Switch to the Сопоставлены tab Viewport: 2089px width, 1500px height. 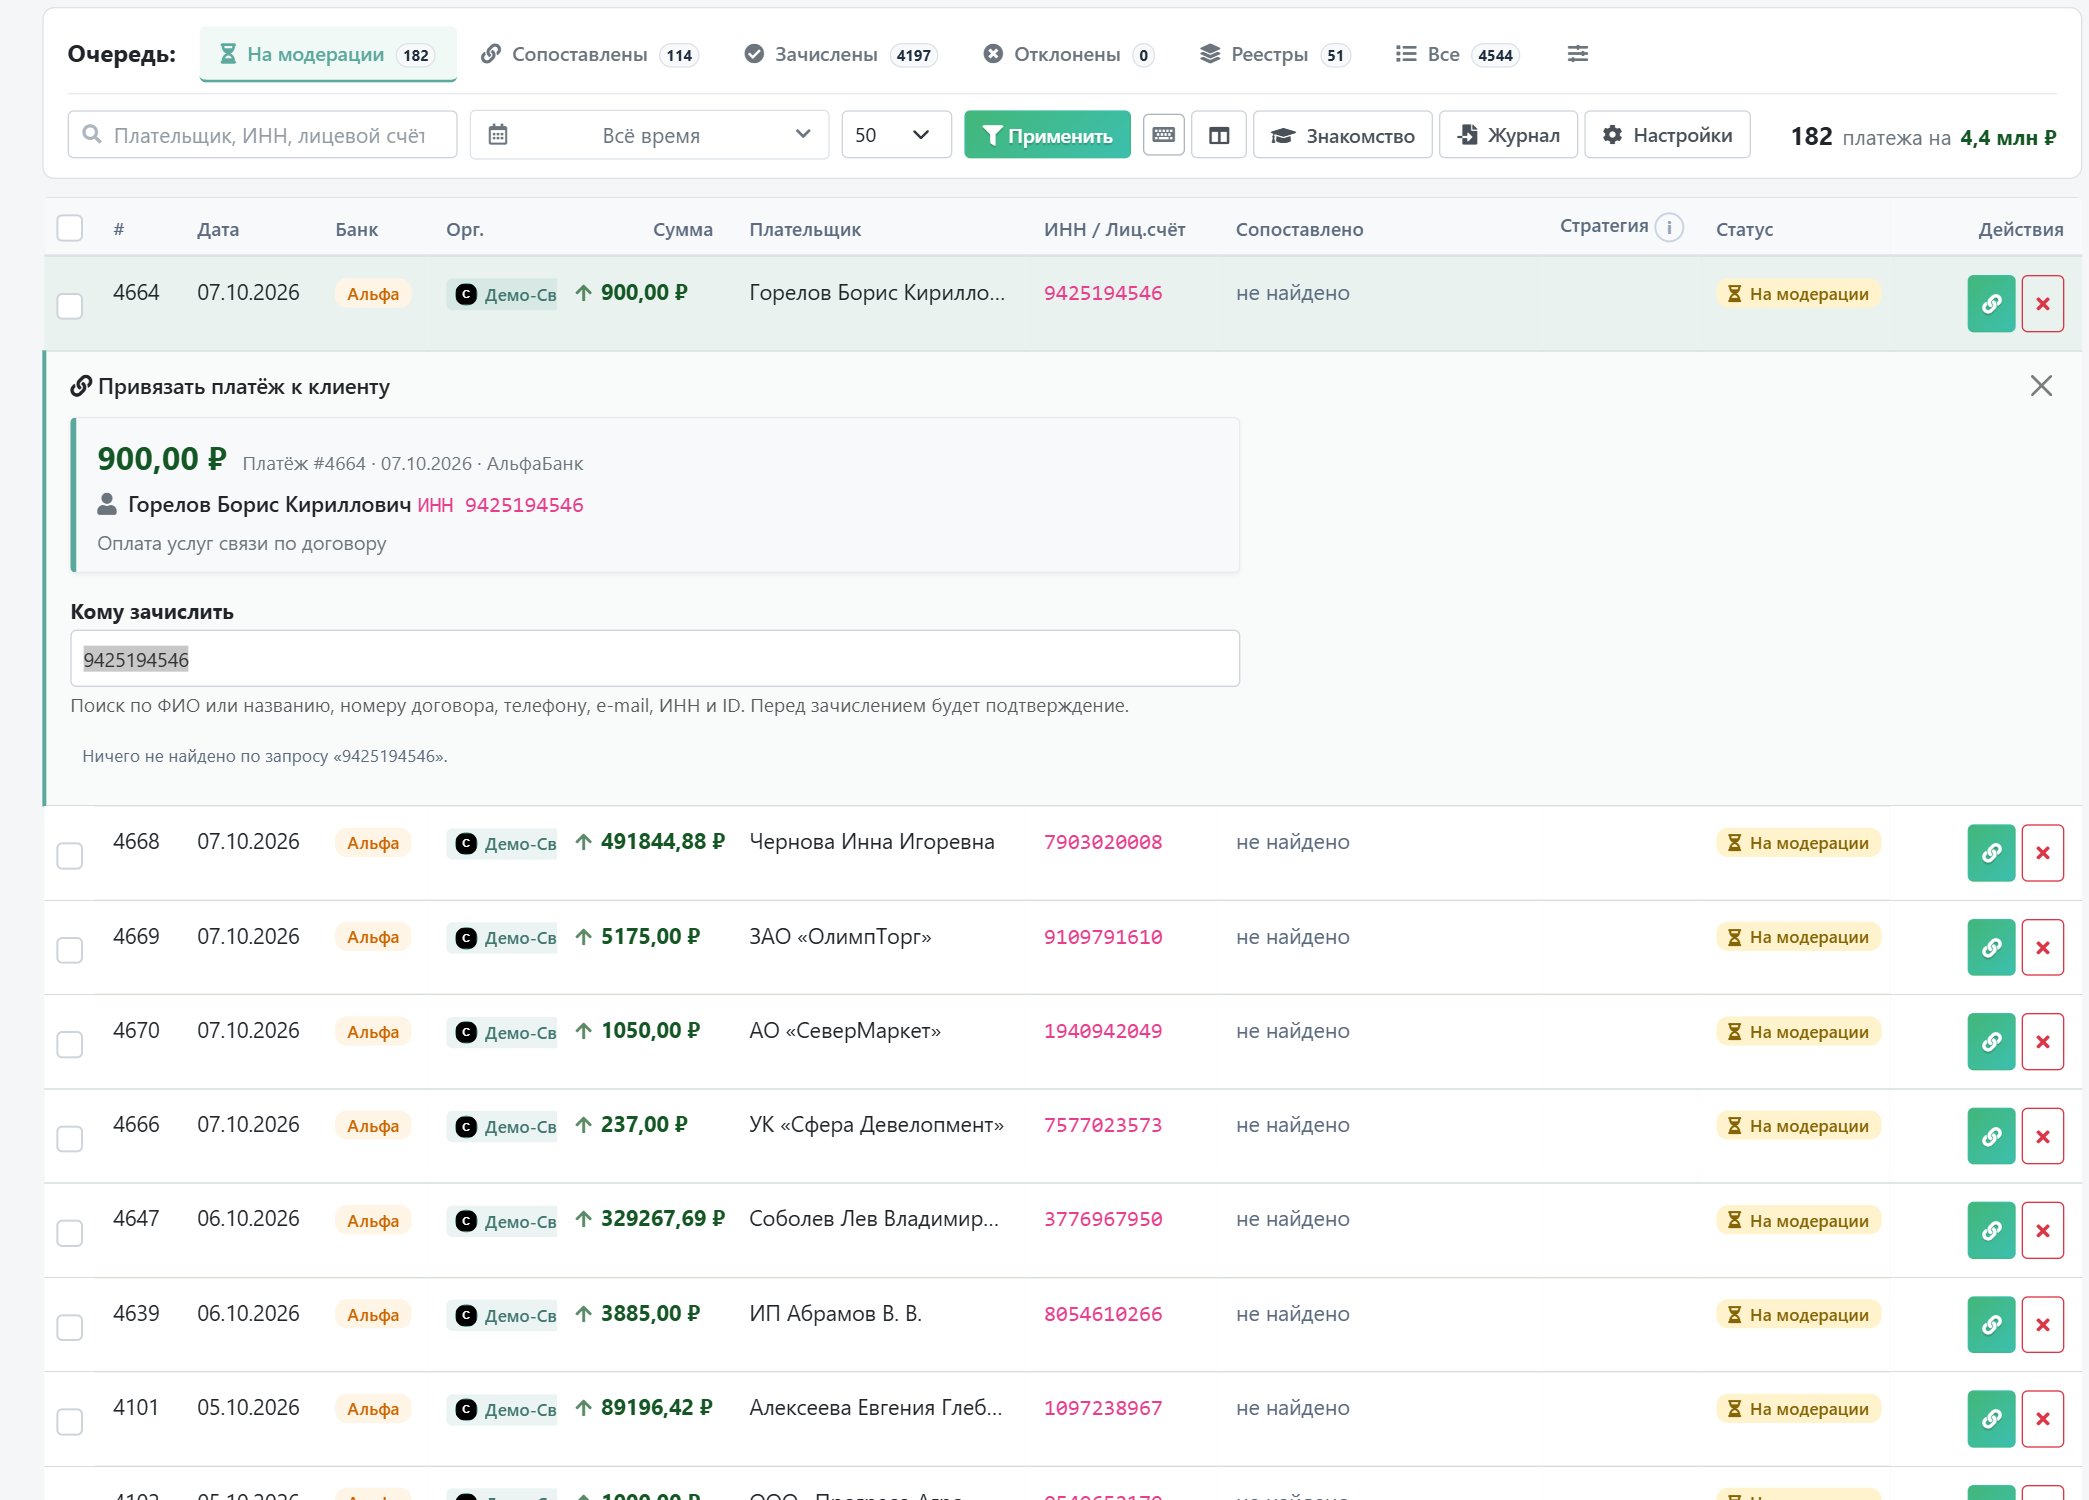tap(589, 54)
